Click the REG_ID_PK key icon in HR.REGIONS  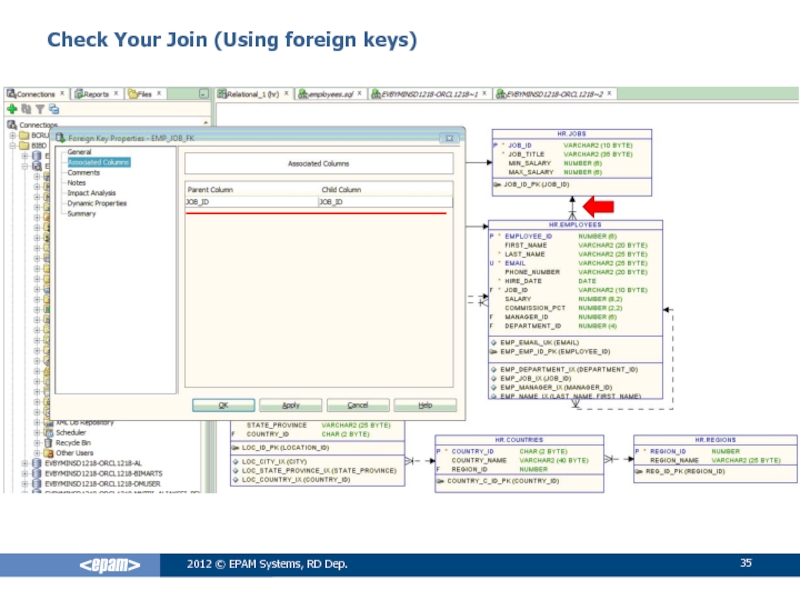click(x=639, y=471)
